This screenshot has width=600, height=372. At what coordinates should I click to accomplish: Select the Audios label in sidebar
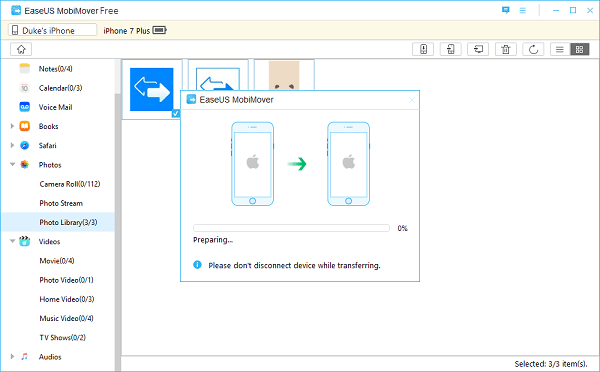click(x=50, y=357)
